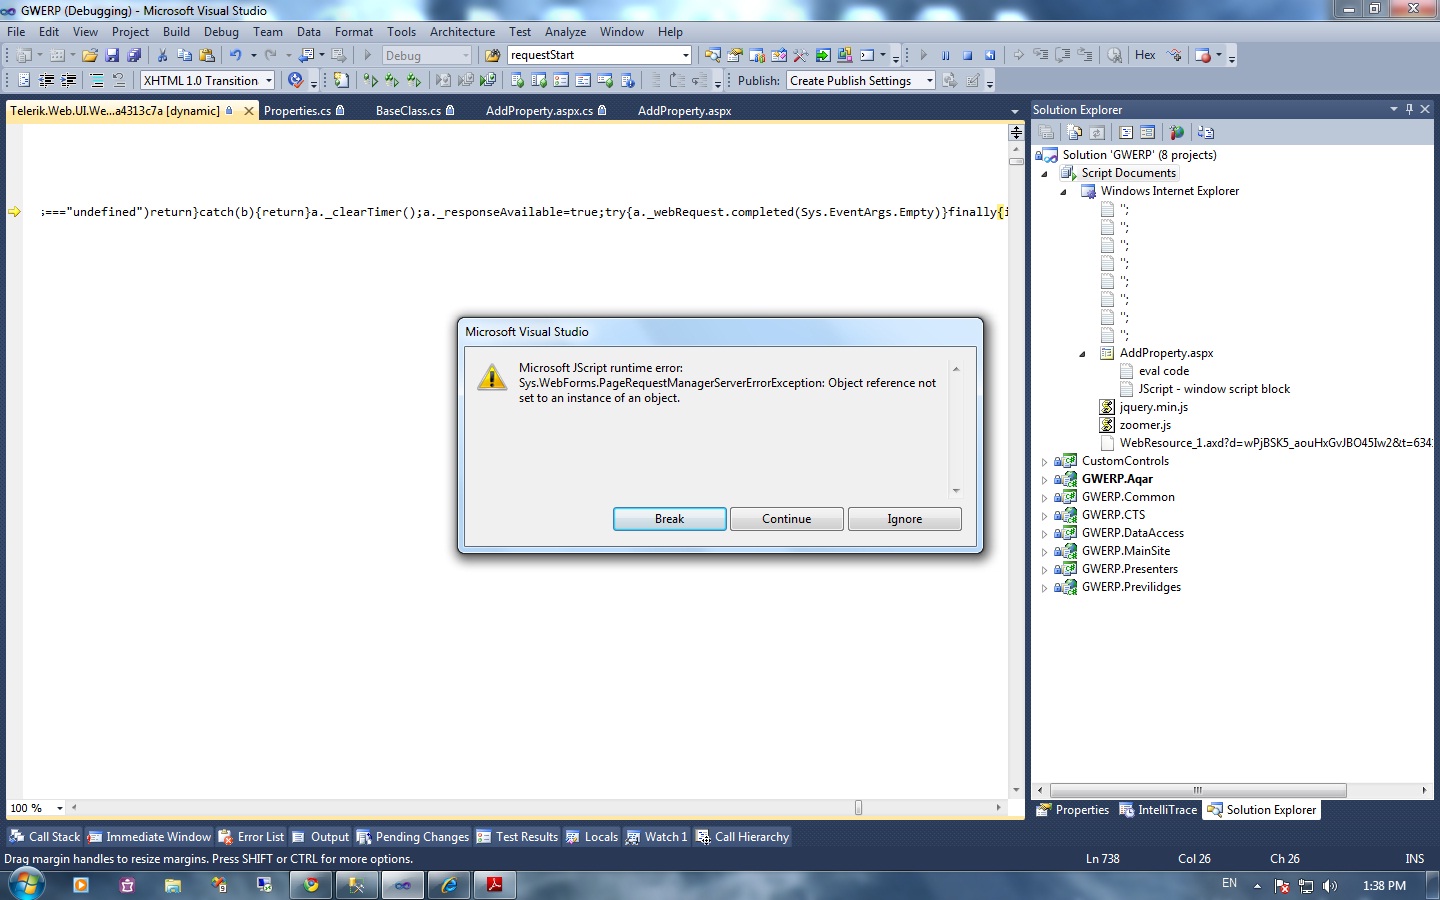
Task: Collapse the Windows Internet Explorer node
Action: pyautogui.click(x=1064, y=191)
